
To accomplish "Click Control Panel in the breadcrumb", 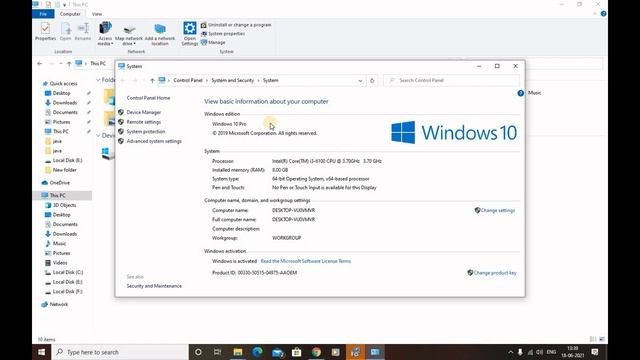I will [188, 80].
